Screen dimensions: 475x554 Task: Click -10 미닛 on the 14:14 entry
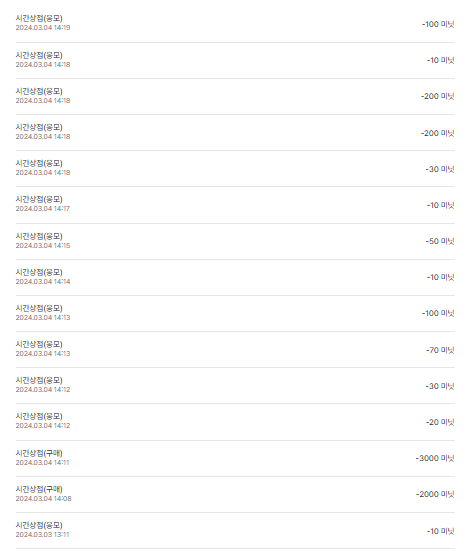click(x=440, y=277)
